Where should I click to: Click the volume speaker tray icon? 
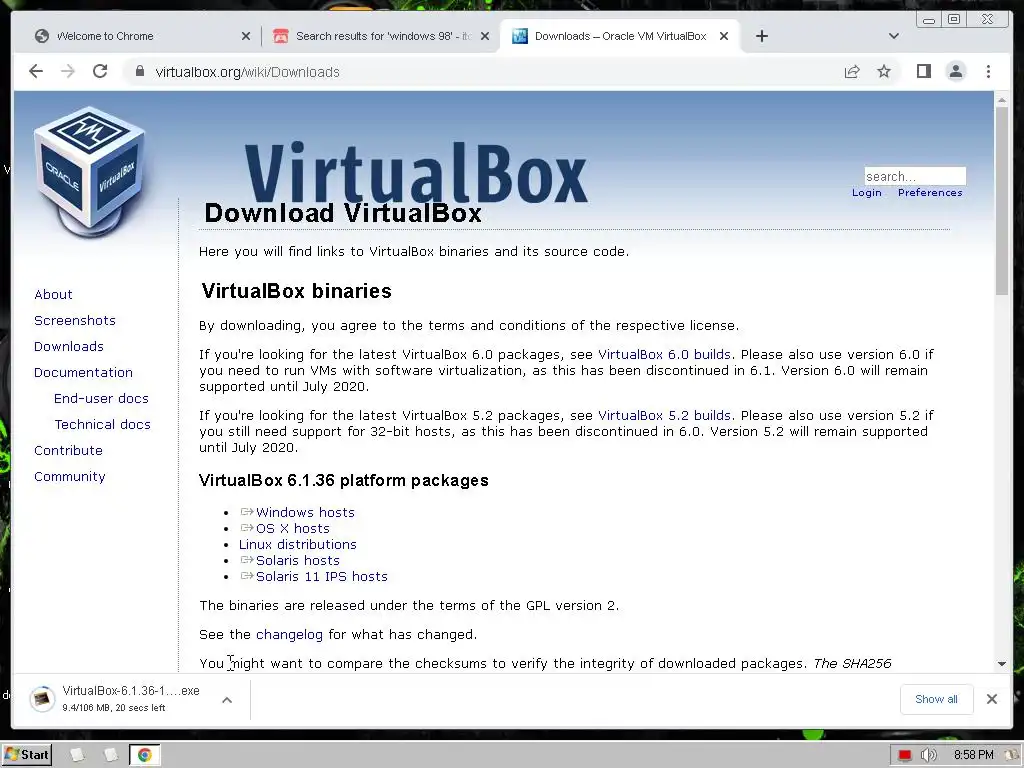pyautogui.click(x=928, y=756)
